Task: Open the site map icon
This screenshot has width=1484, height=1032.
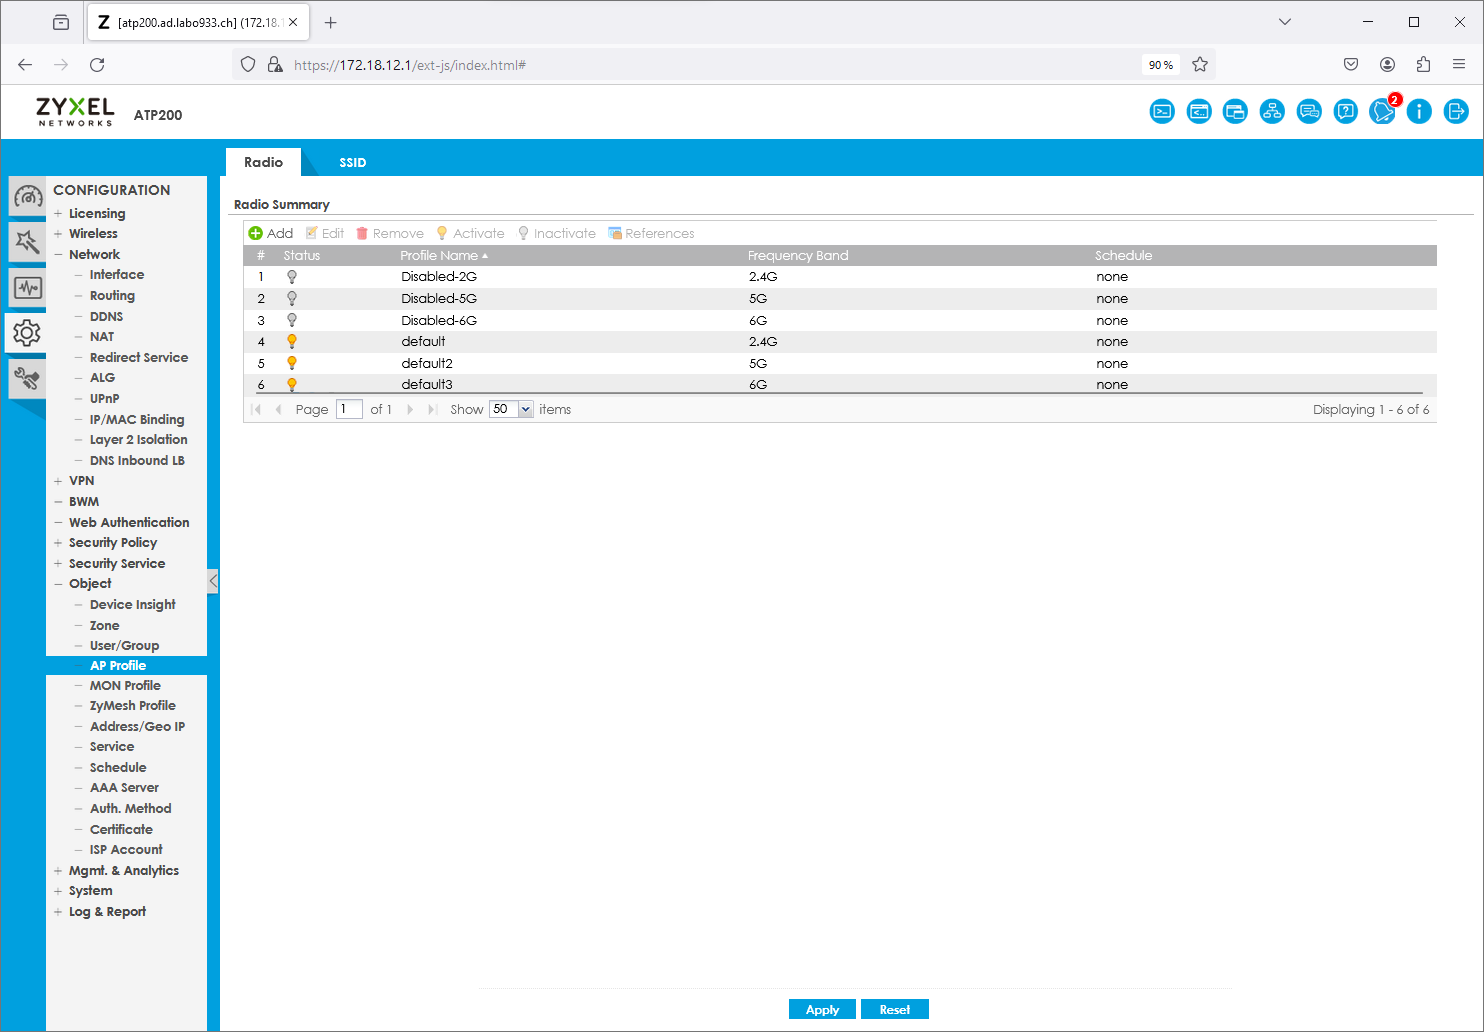Action: (1272, 111)
